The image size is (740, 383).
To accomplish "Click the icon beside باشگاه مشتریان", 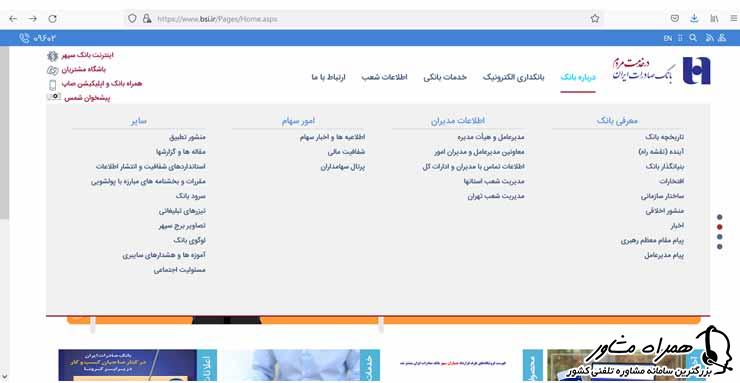I will [52, 70].
